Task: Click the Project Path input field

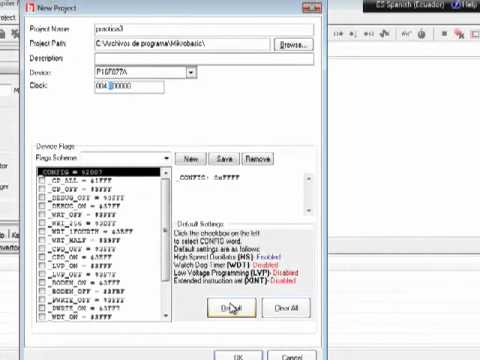Action: [x=182, y=44]
